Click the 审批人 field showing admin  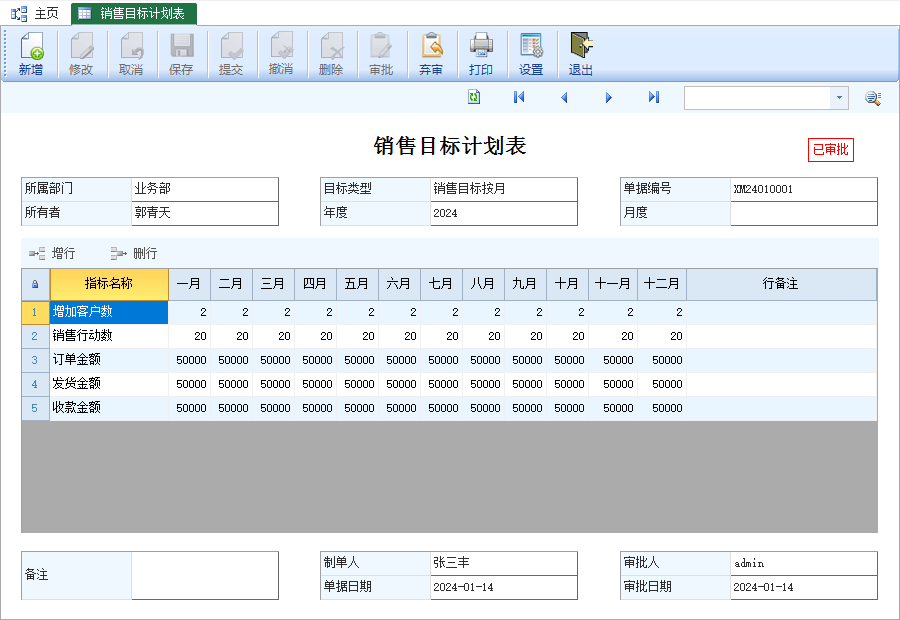point(804,563)
